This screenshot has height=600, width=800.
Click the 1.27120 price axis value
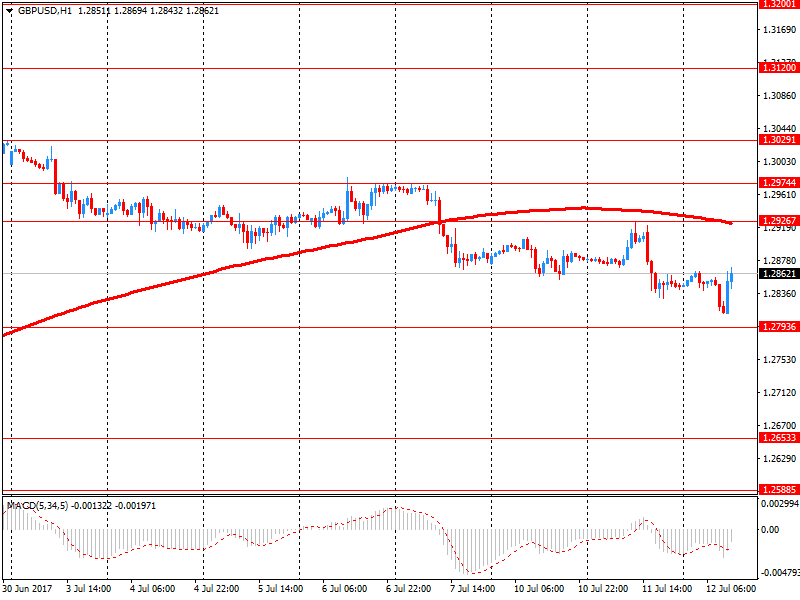tap(779, 393)
